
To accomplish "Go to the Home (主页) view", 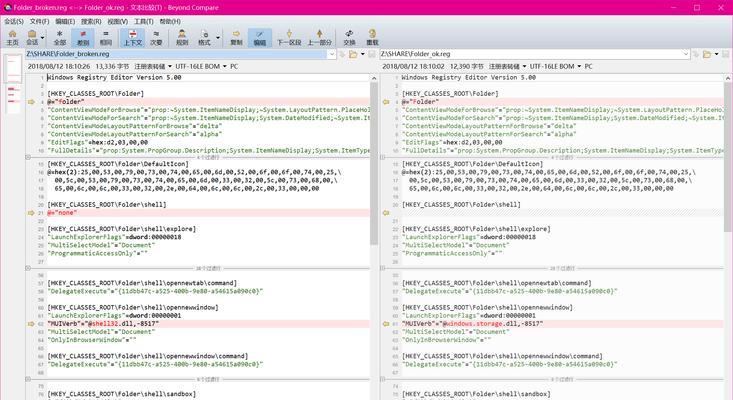I will coord(12,37).
